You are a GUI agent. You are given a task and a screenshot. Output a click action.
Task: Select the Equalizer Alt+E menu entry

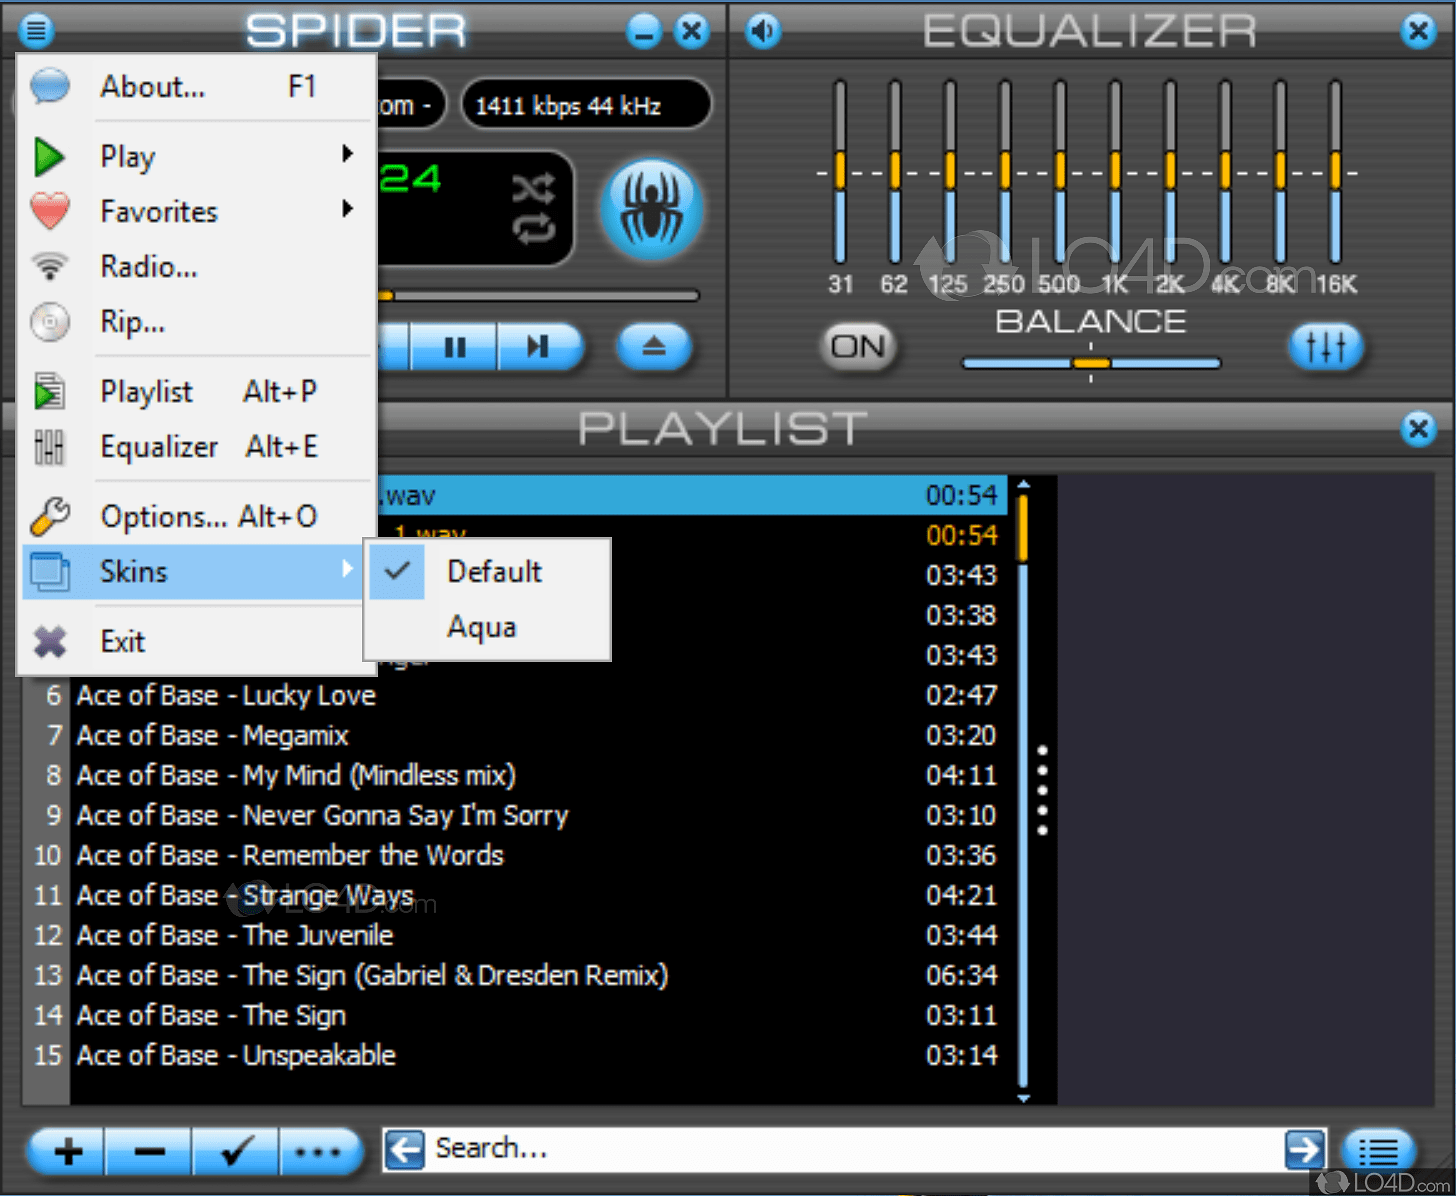pyautogui.click(x=196, y=447)
